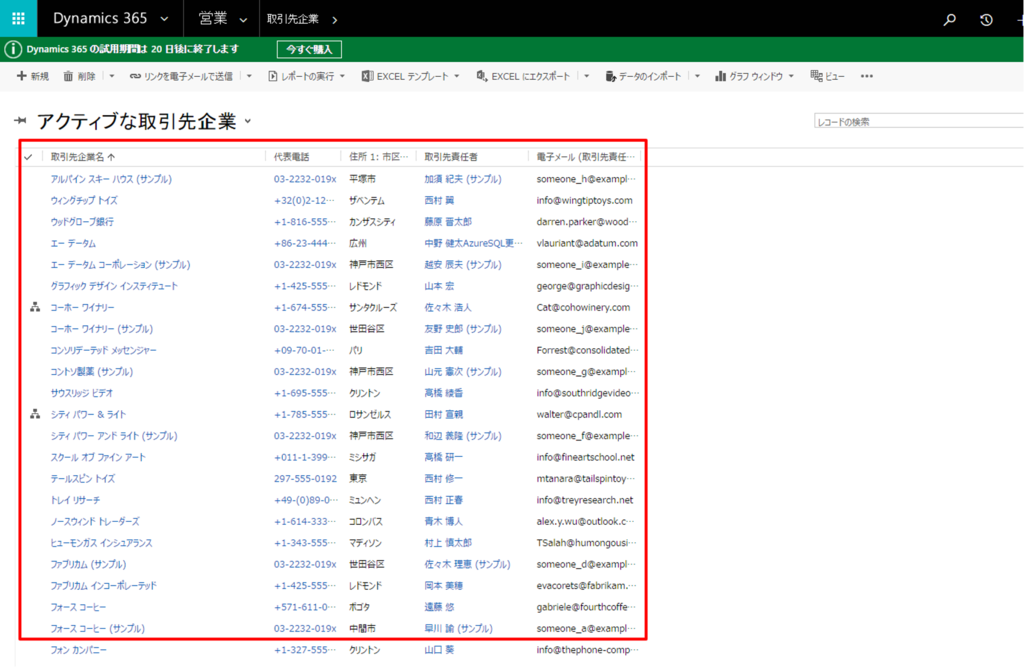Open account ヒューモンガス インシュアランス
Viewport: 1024px width, 667px height.
101,543
